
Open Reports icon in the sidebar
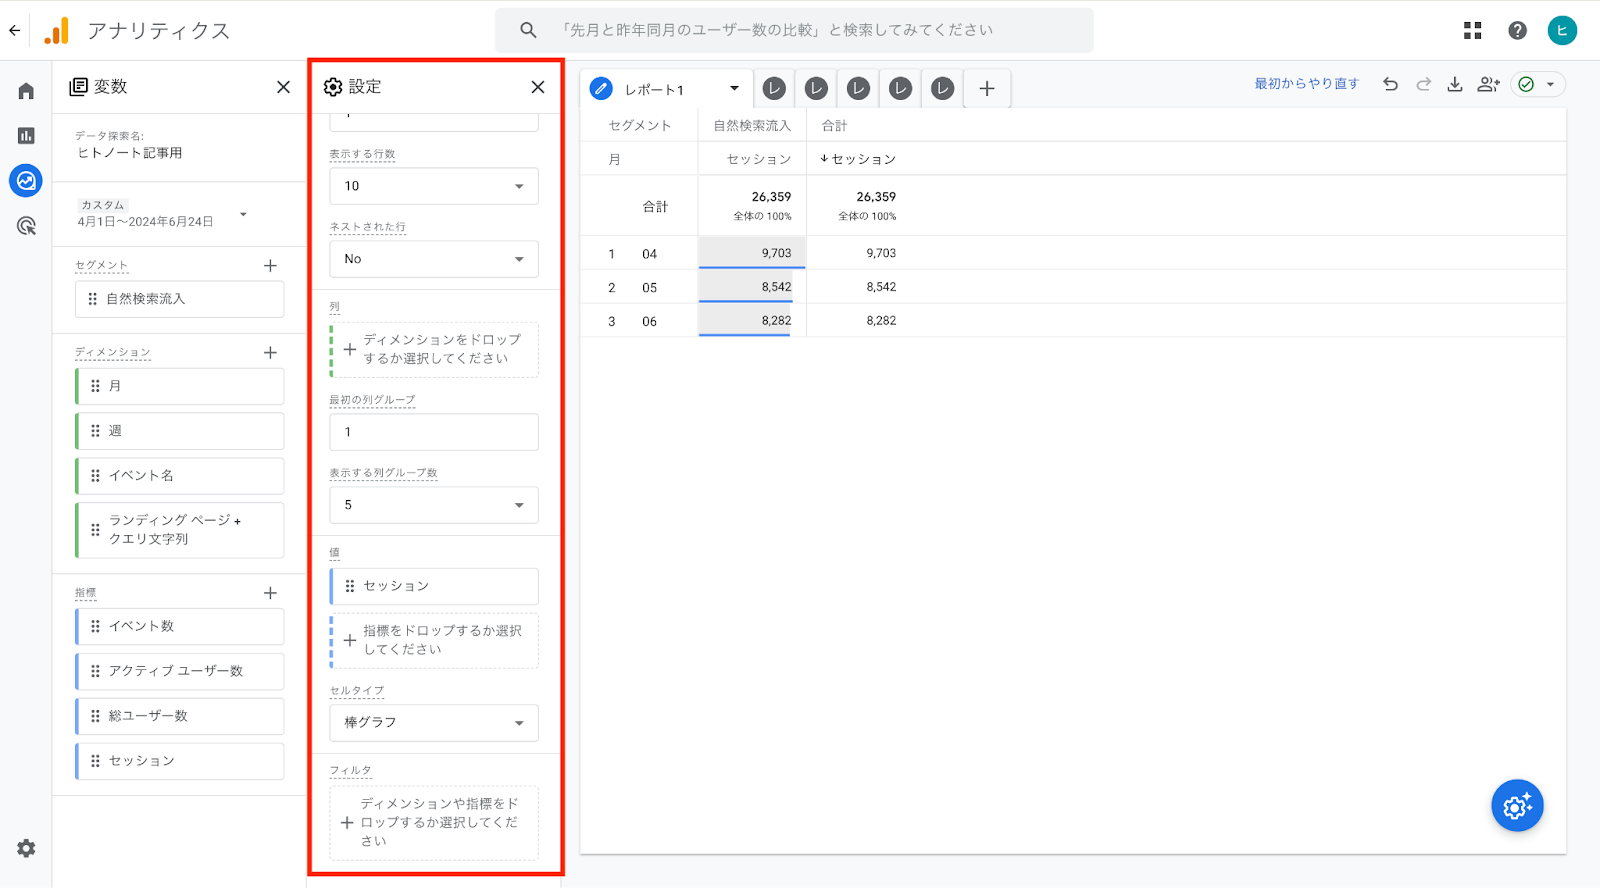26,136
